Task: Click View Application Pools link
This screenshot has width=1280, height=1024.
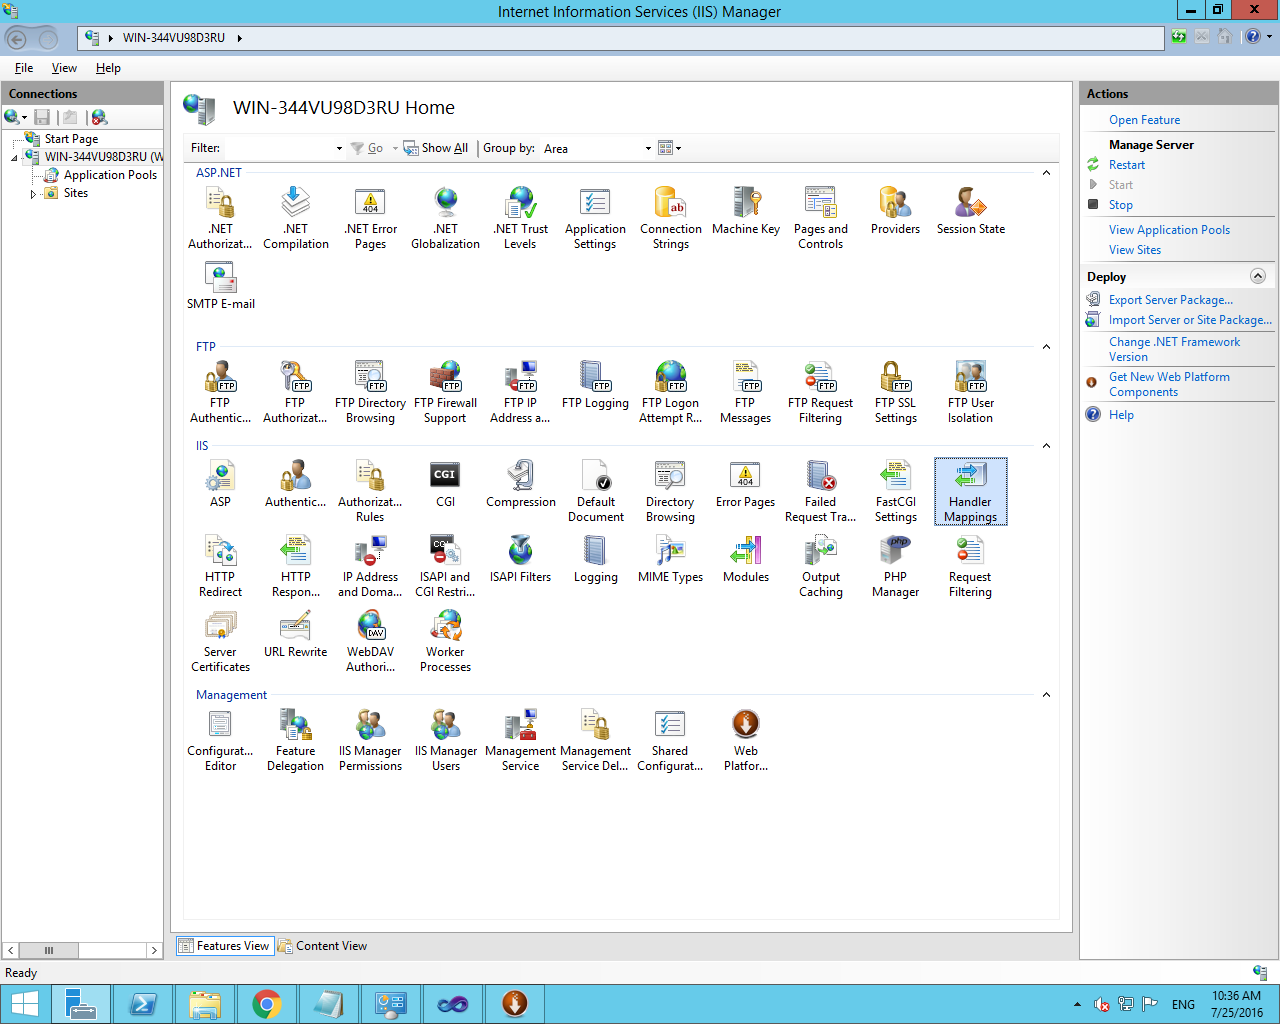Action: click(1169, 230)
